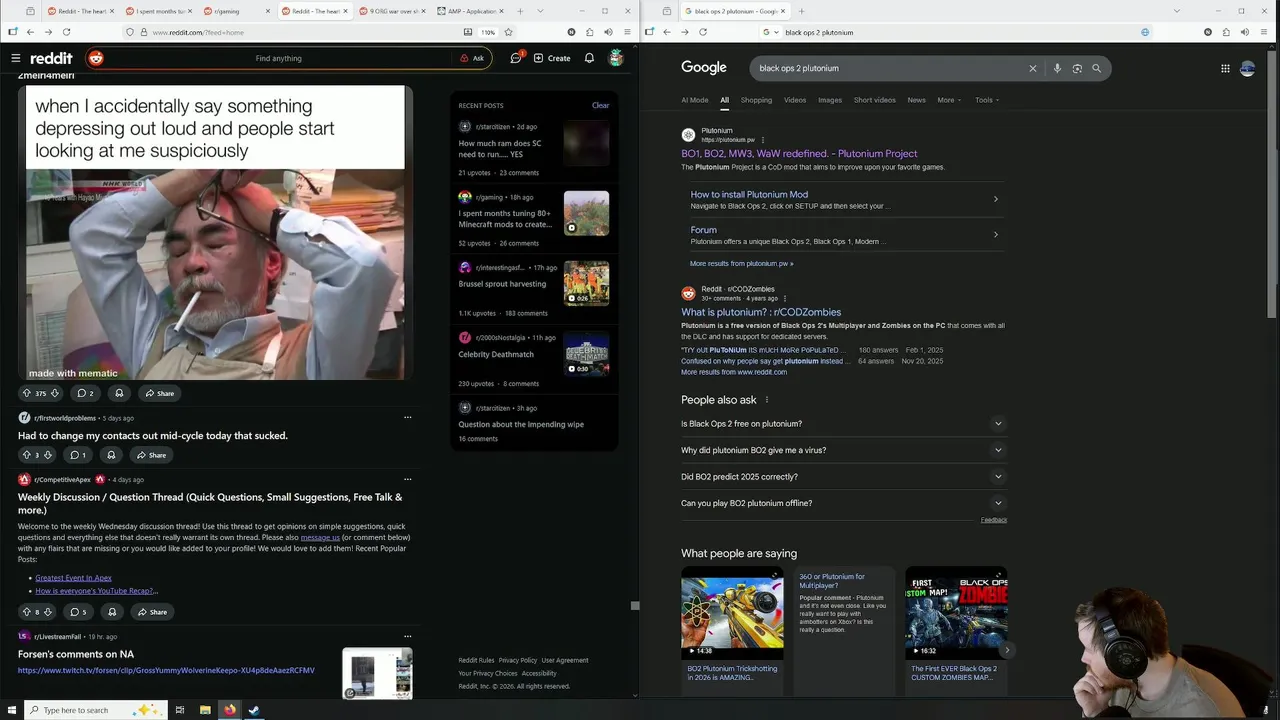Image resolution: width=1280 pixels, height=720 pixels.
Task: Open Steam from the taskbar
Action: pos(254,710)
